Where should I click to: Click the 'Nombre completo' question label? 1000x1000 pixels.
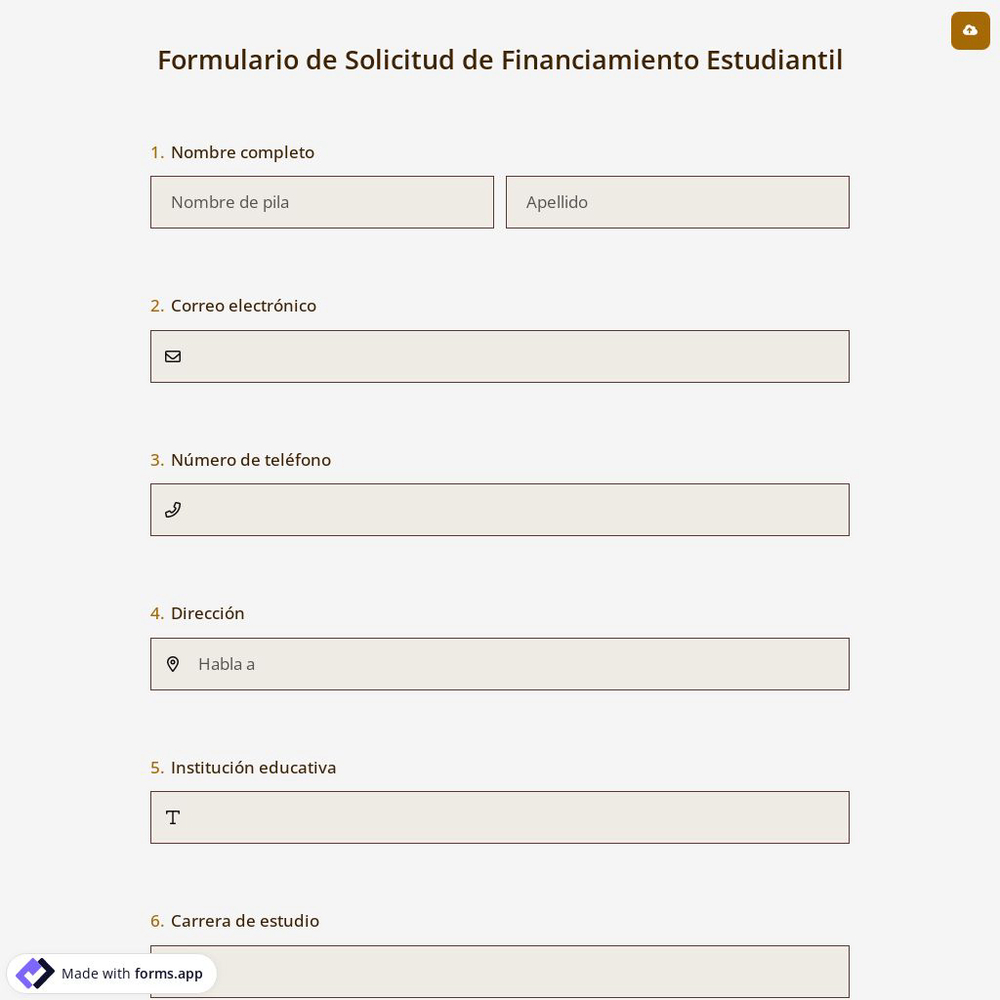point(242,152)
